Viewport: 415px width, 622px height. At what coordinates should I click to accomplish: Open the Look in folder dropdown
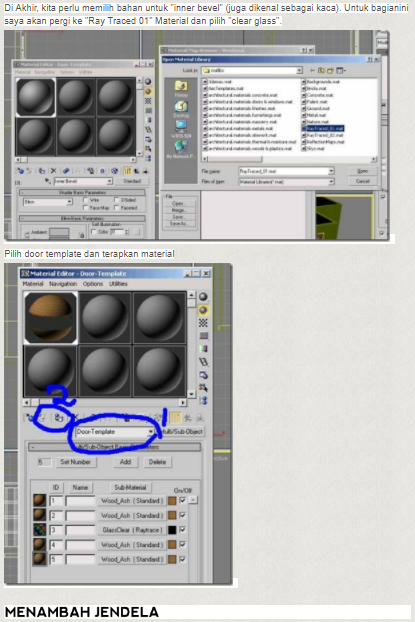pos(300,71)
